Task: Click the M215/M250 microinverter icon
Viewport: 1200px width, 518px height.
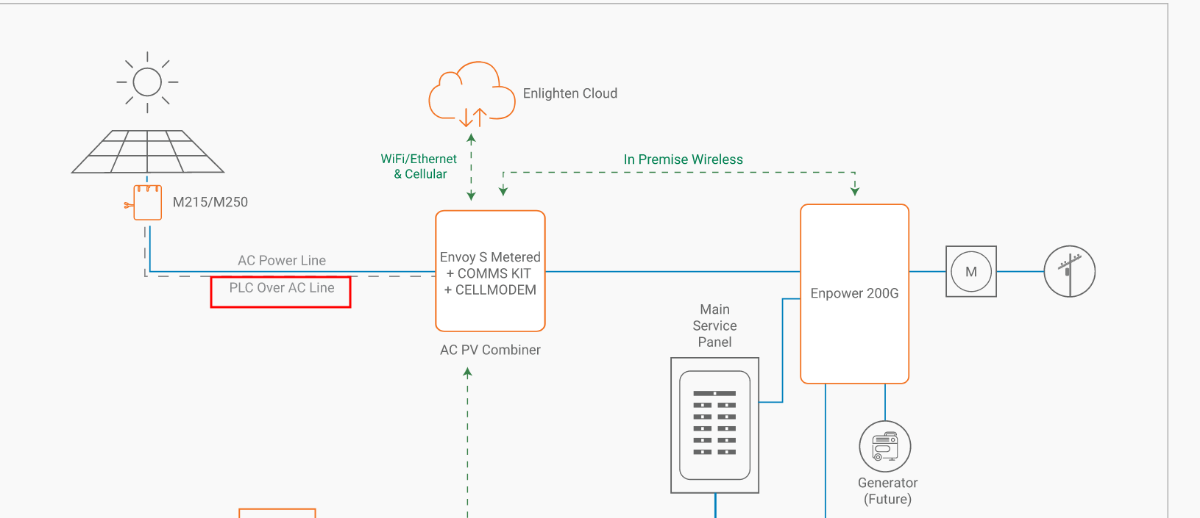Action: point(147,202)
